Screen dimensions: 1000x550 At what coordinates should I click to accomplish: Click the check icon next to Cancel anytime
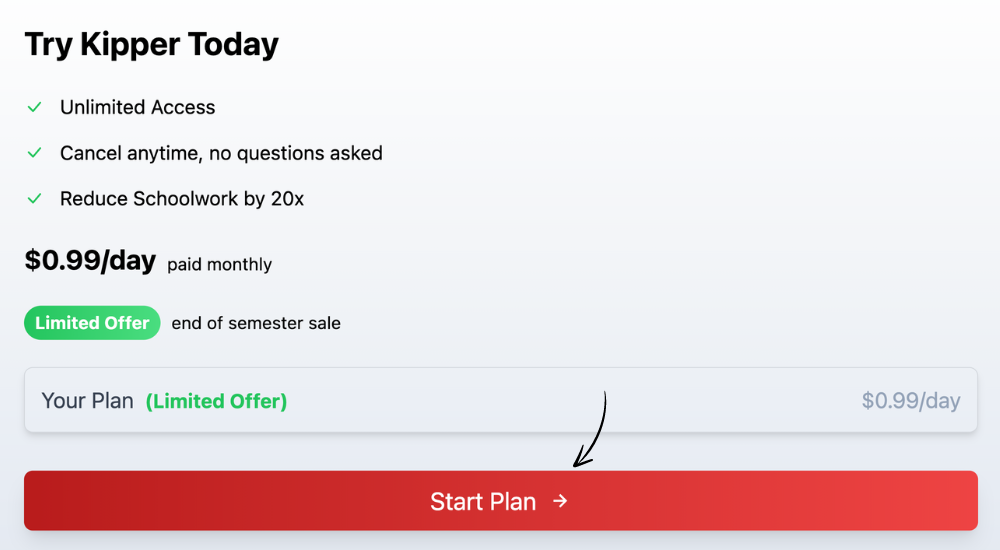coord(34,153)
